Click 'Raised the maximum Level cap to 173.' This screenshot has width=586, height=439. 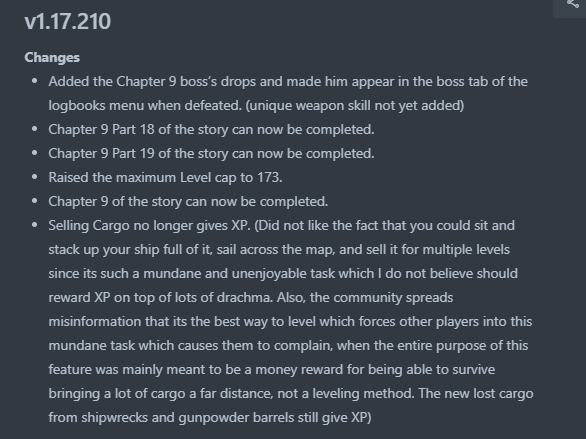(165, 177)
